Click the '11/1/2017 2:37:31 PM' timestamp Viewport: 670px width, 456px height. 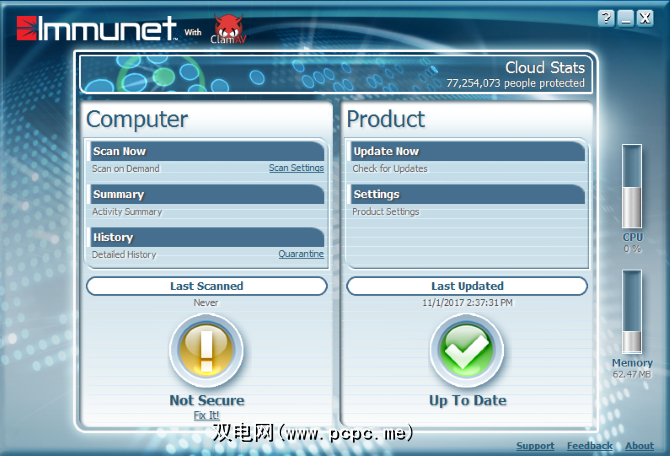pos(467,303)
